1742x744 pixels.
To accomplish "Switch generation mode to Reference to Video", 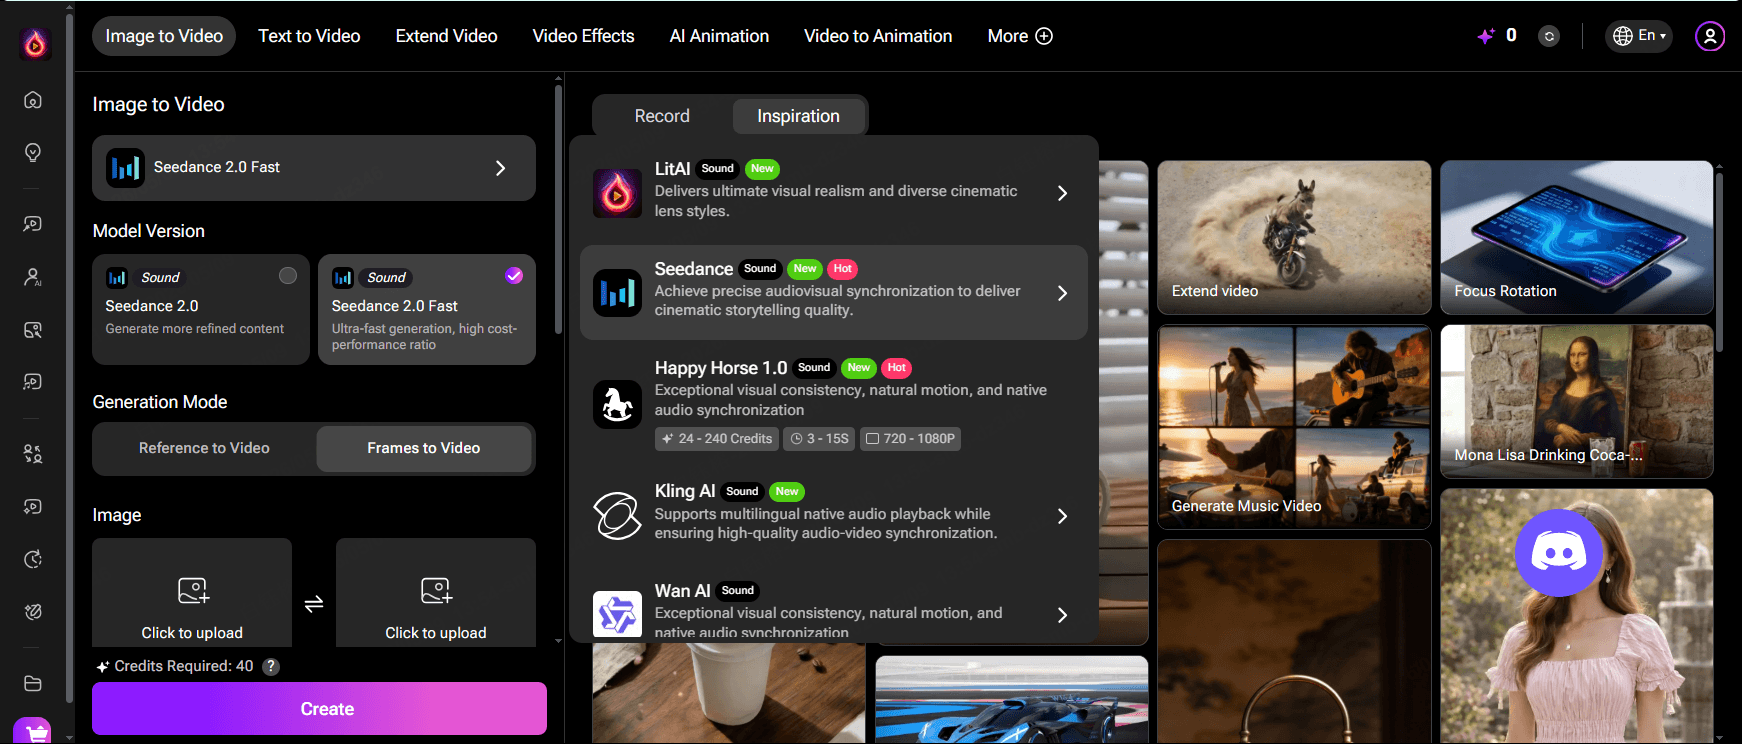I will [204, 448].
